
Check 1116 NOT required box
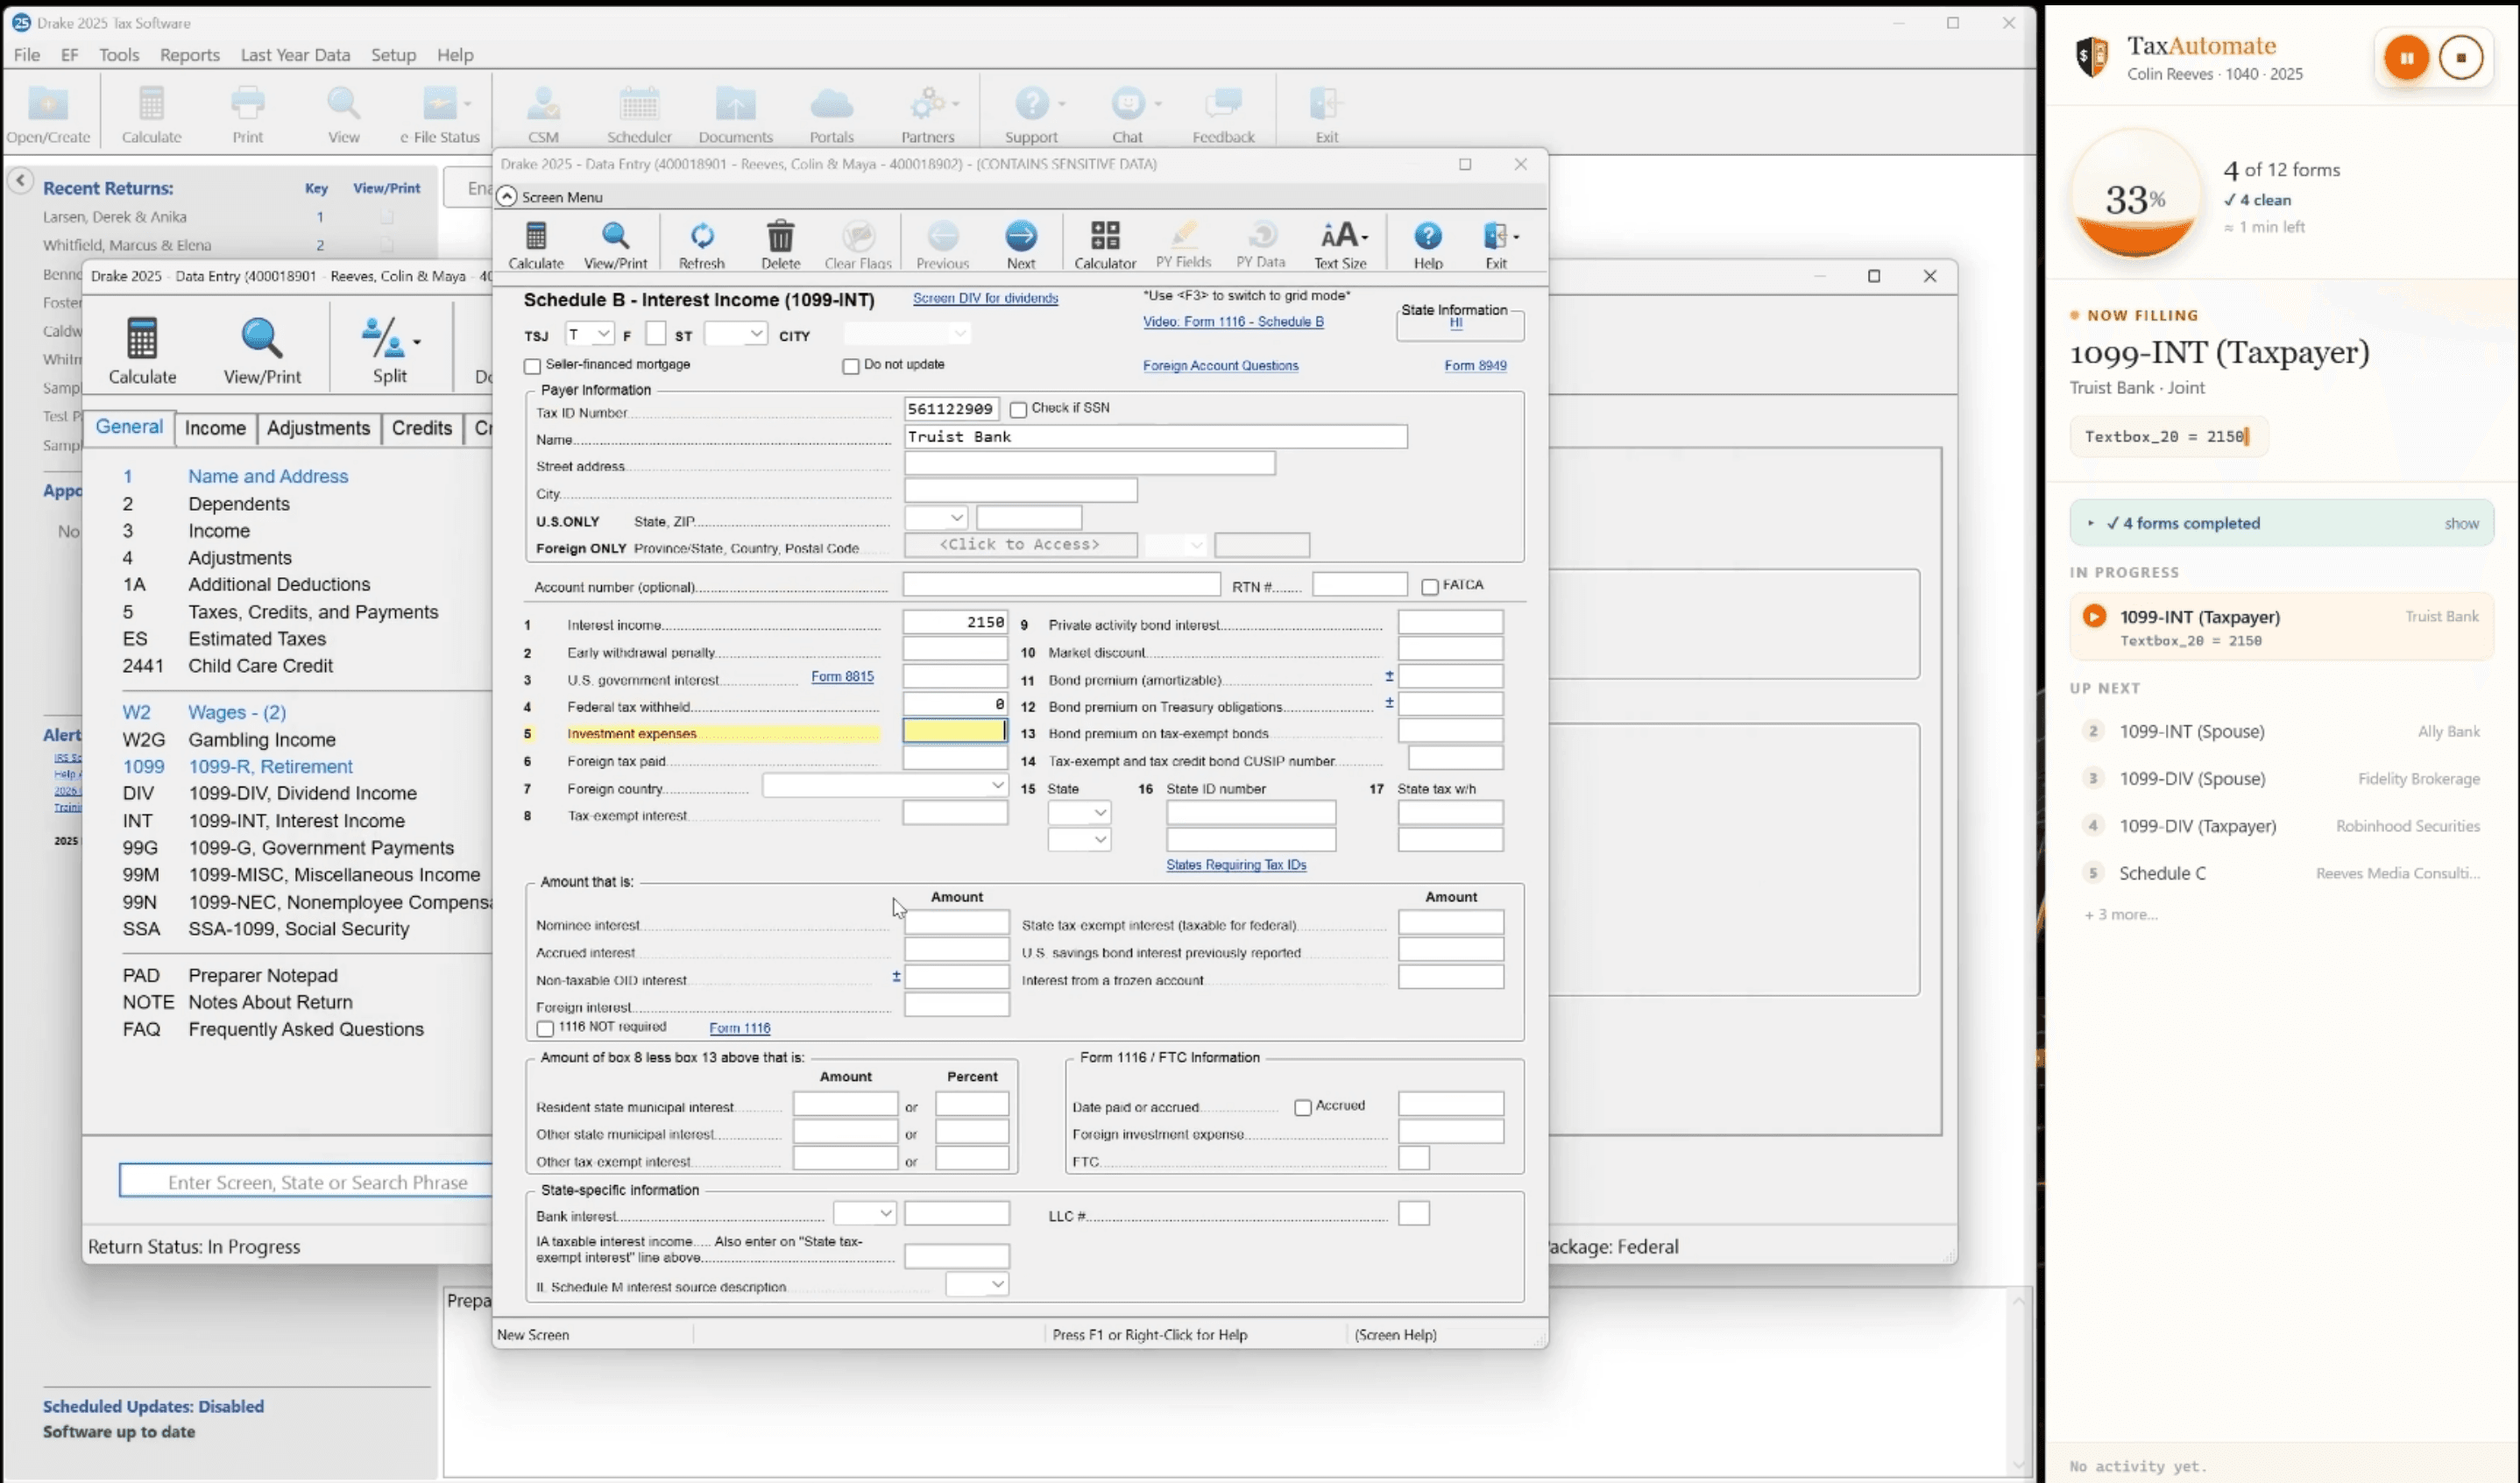[x=545, y=1029]
